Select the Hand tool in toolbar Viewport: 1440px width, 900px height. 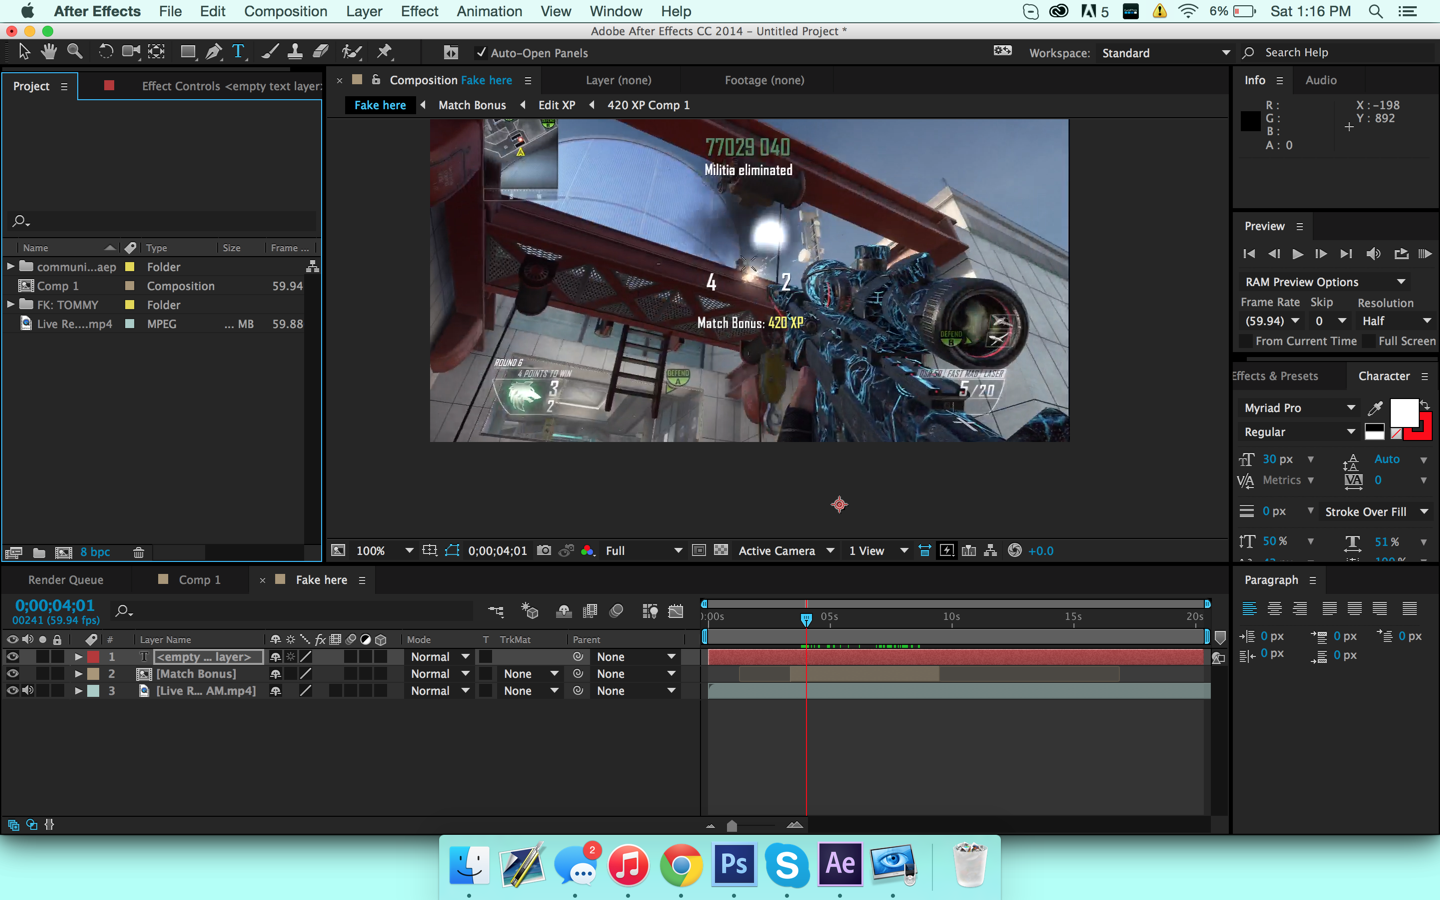coord(49,52)
